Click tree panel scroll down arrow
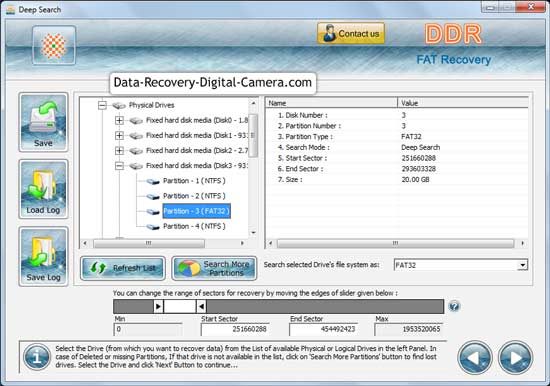The image size is (550, 386). [x=253, y=233]
